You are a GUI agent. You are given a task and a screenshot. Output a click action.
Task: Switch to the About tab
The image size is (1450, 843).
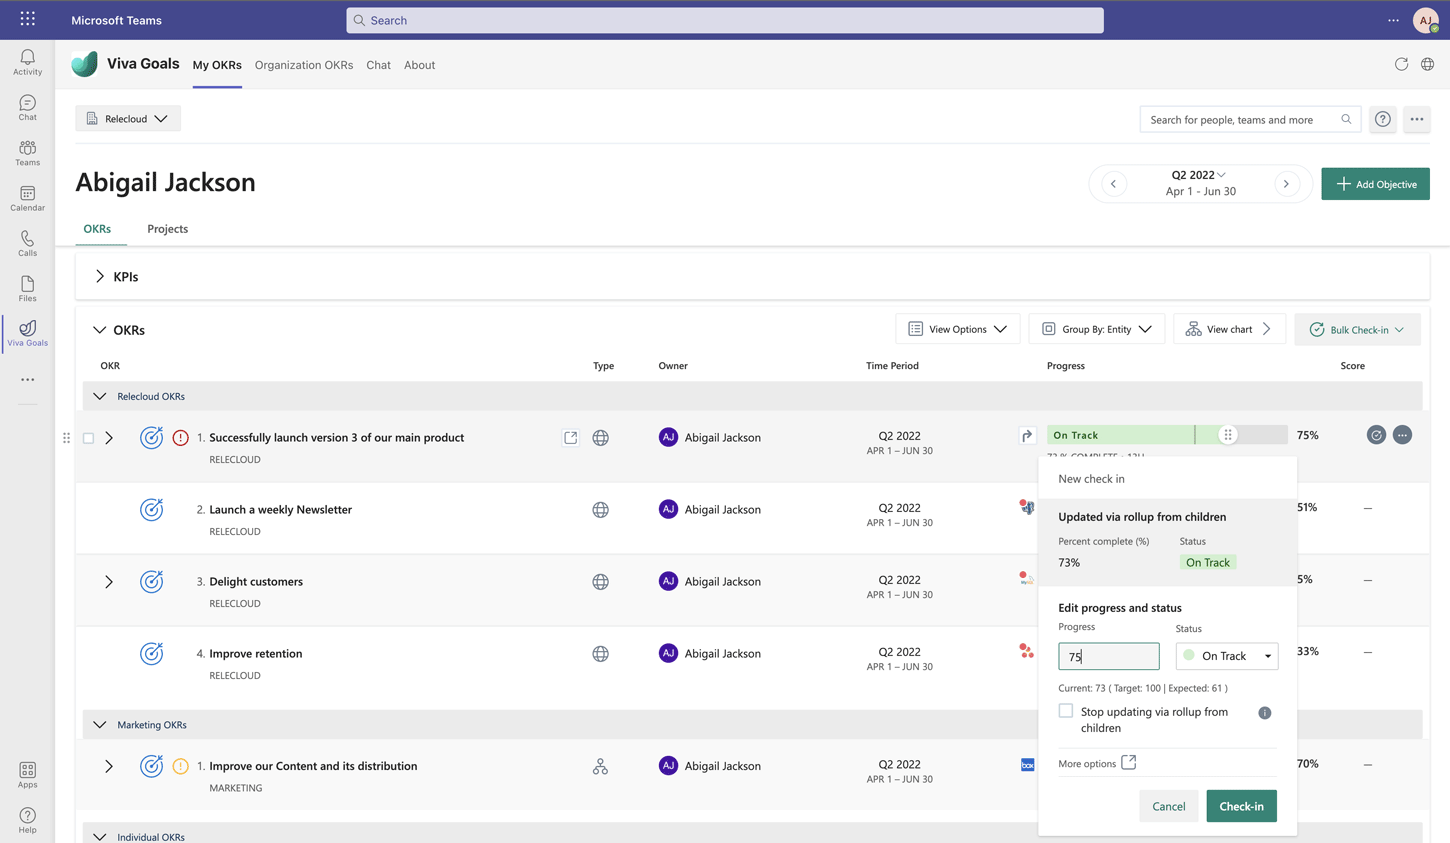[419, 65]
